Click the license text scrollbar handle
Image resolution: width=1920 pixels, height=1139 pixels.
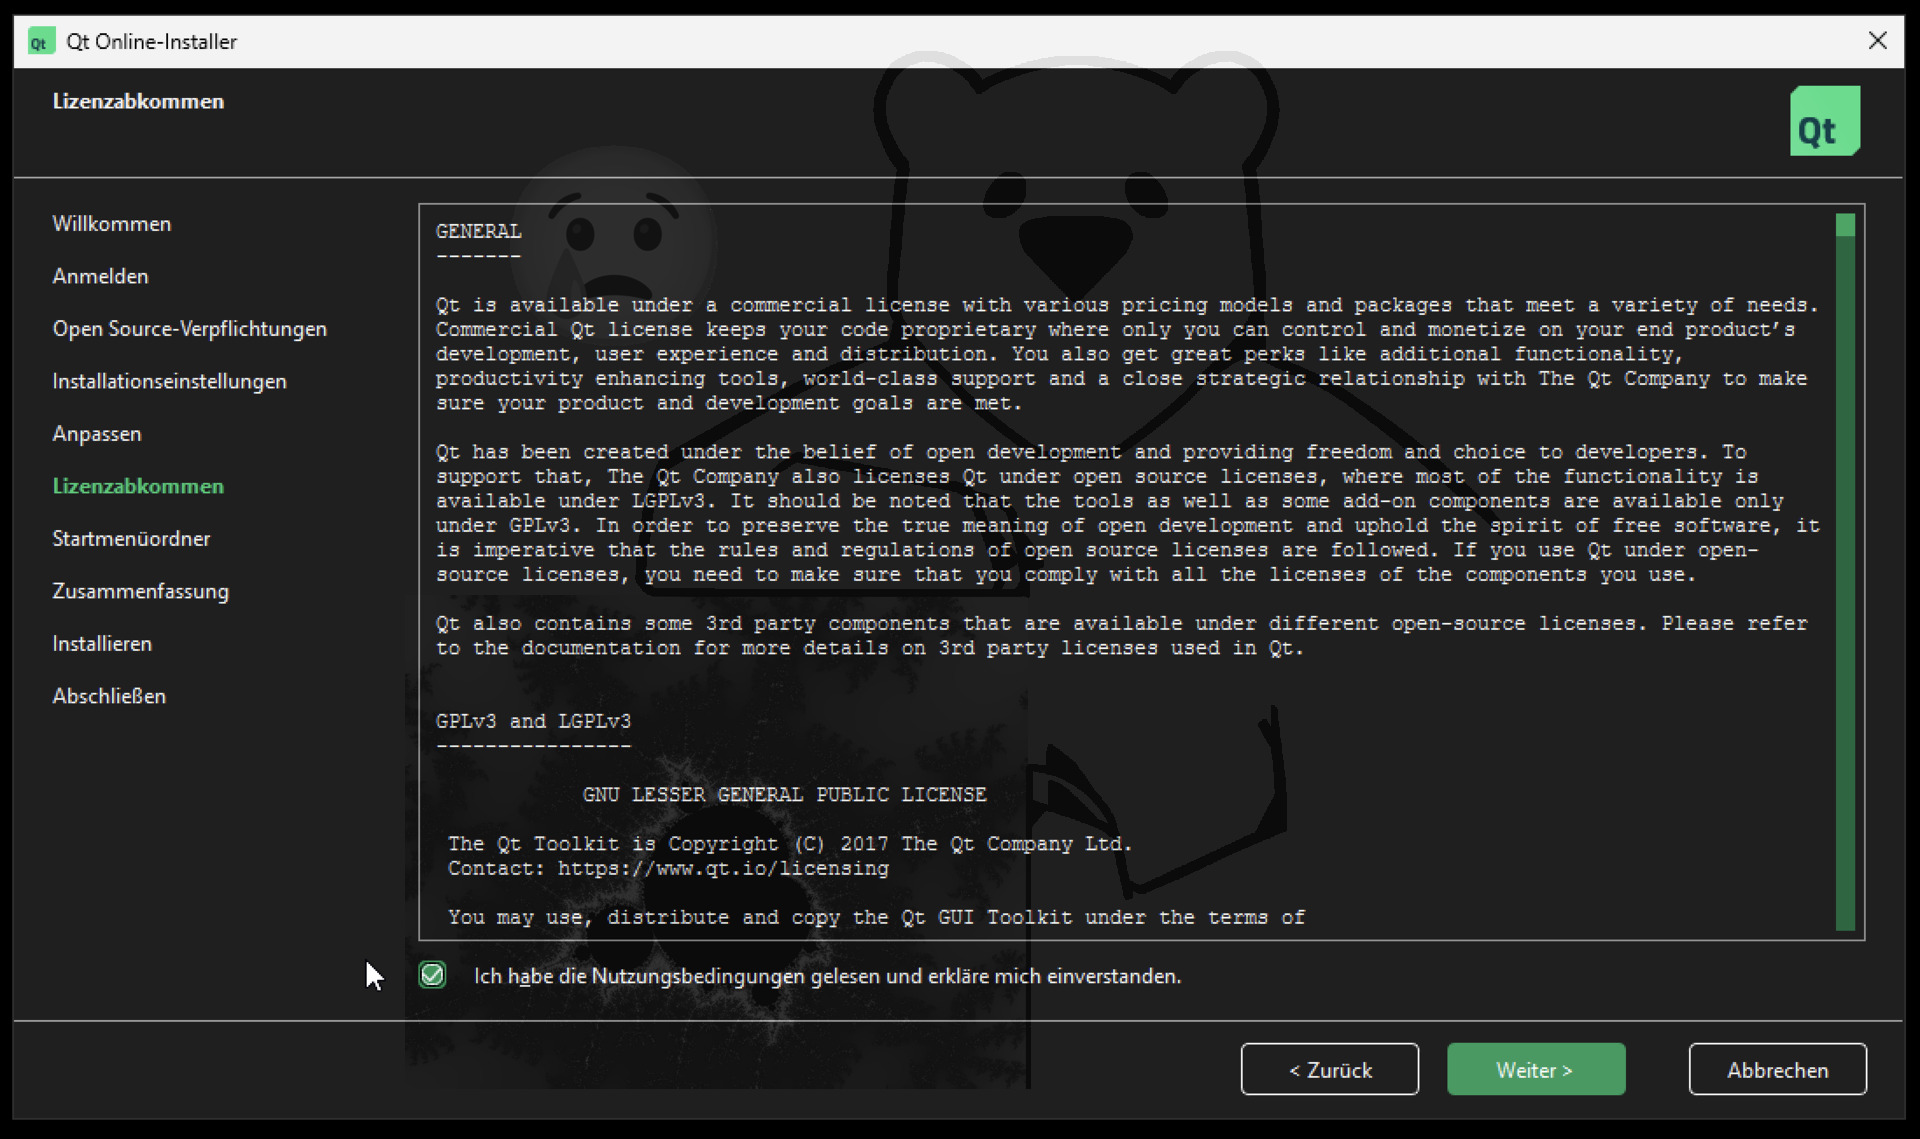[x=1845, y=226]
